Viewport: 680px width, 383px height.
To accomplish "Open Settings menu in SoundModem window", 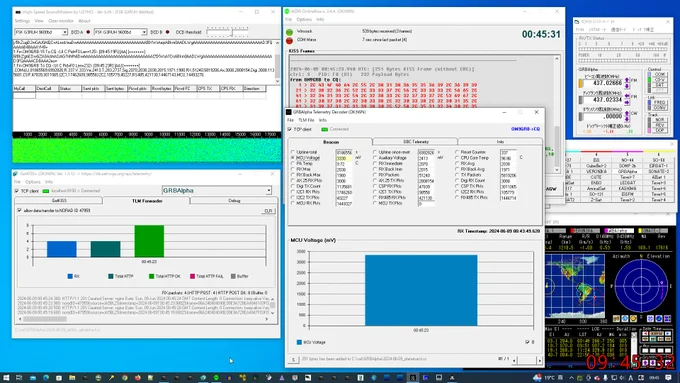I will tap(22, 21).
